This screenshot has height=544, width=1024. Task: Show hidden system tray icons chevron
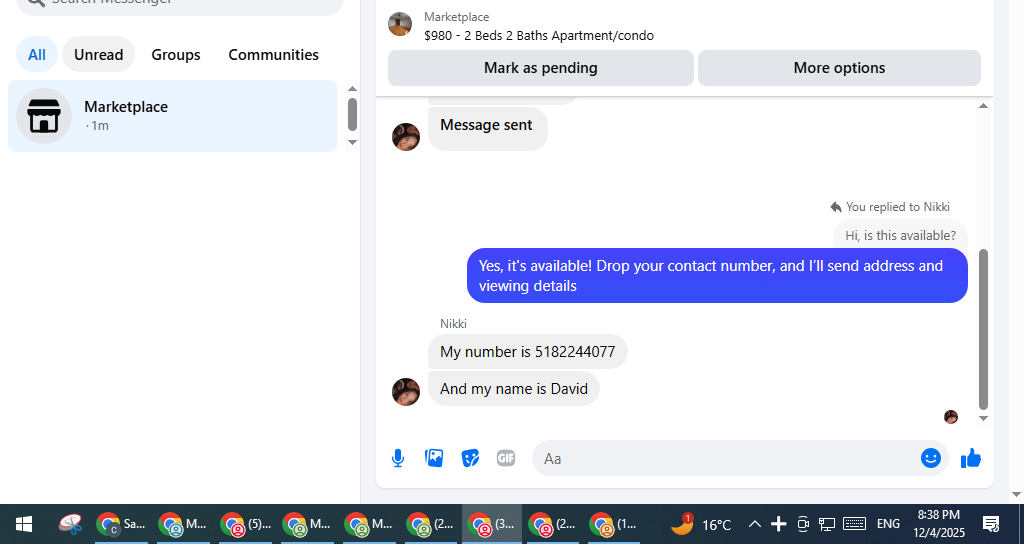(754, 524)
